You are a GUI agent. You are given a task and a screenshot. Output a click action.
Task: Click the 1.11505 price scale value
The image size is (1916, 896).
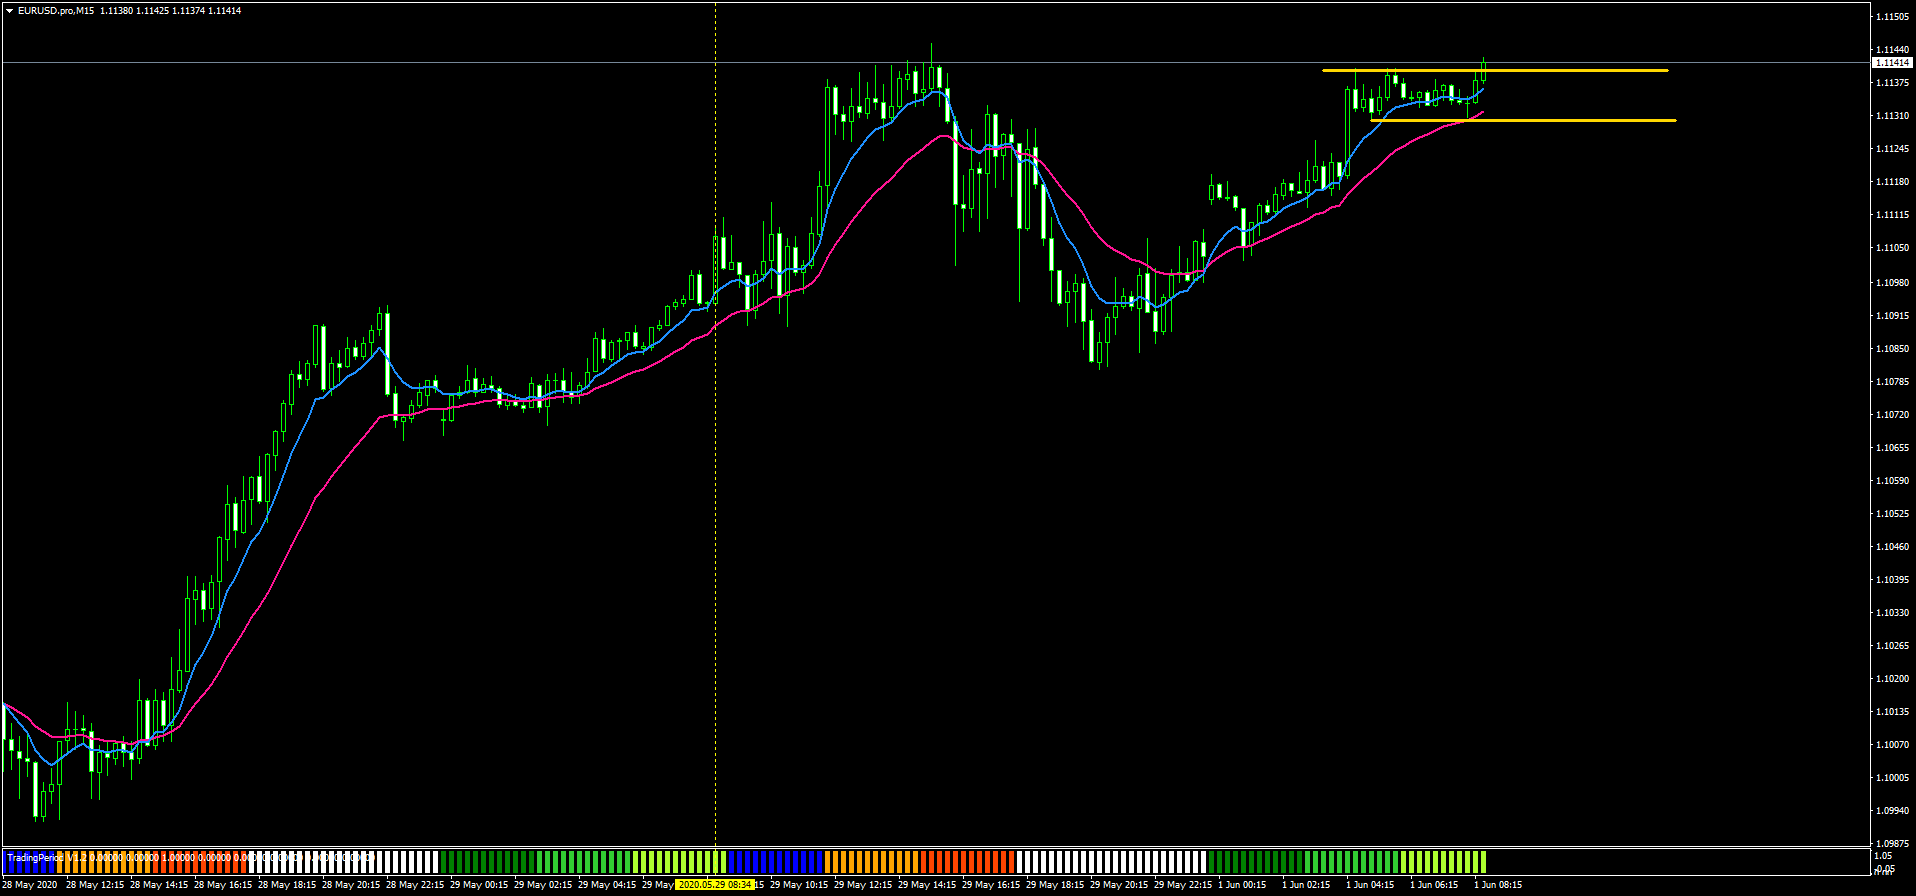(1894, 17)
